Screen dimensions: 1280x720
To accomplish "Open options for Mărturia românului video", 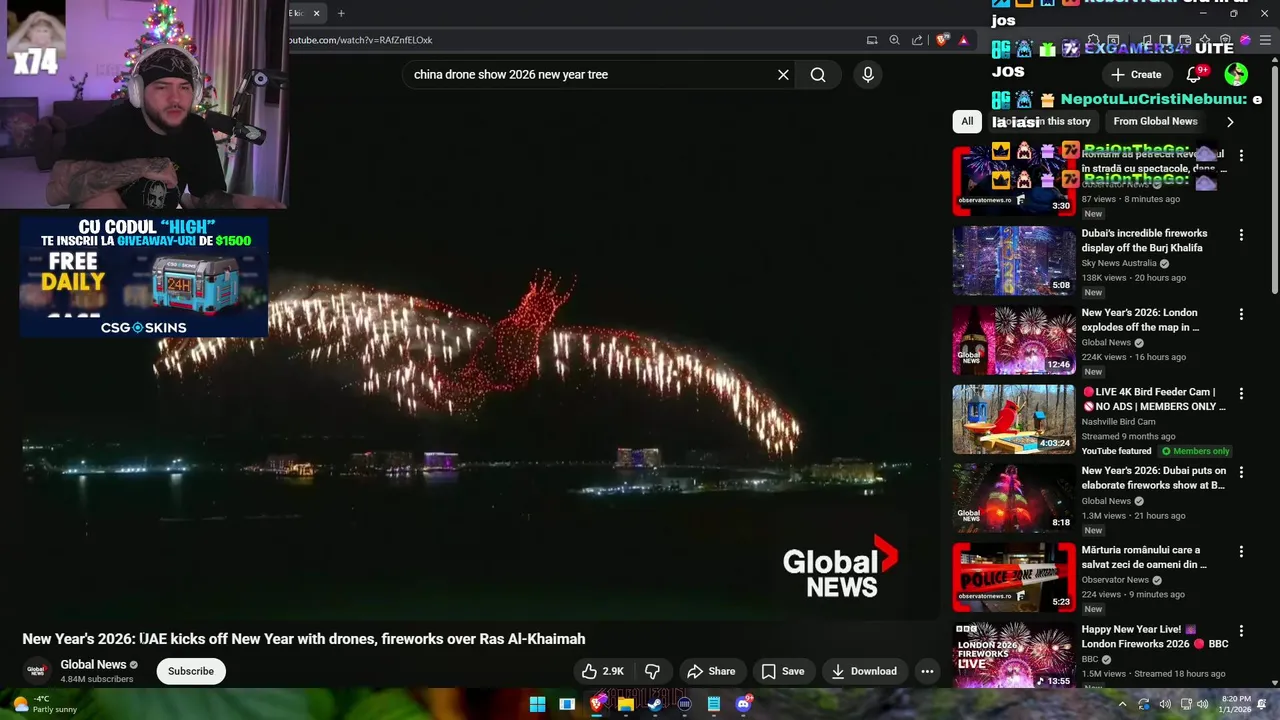I will coord(1241,551).
